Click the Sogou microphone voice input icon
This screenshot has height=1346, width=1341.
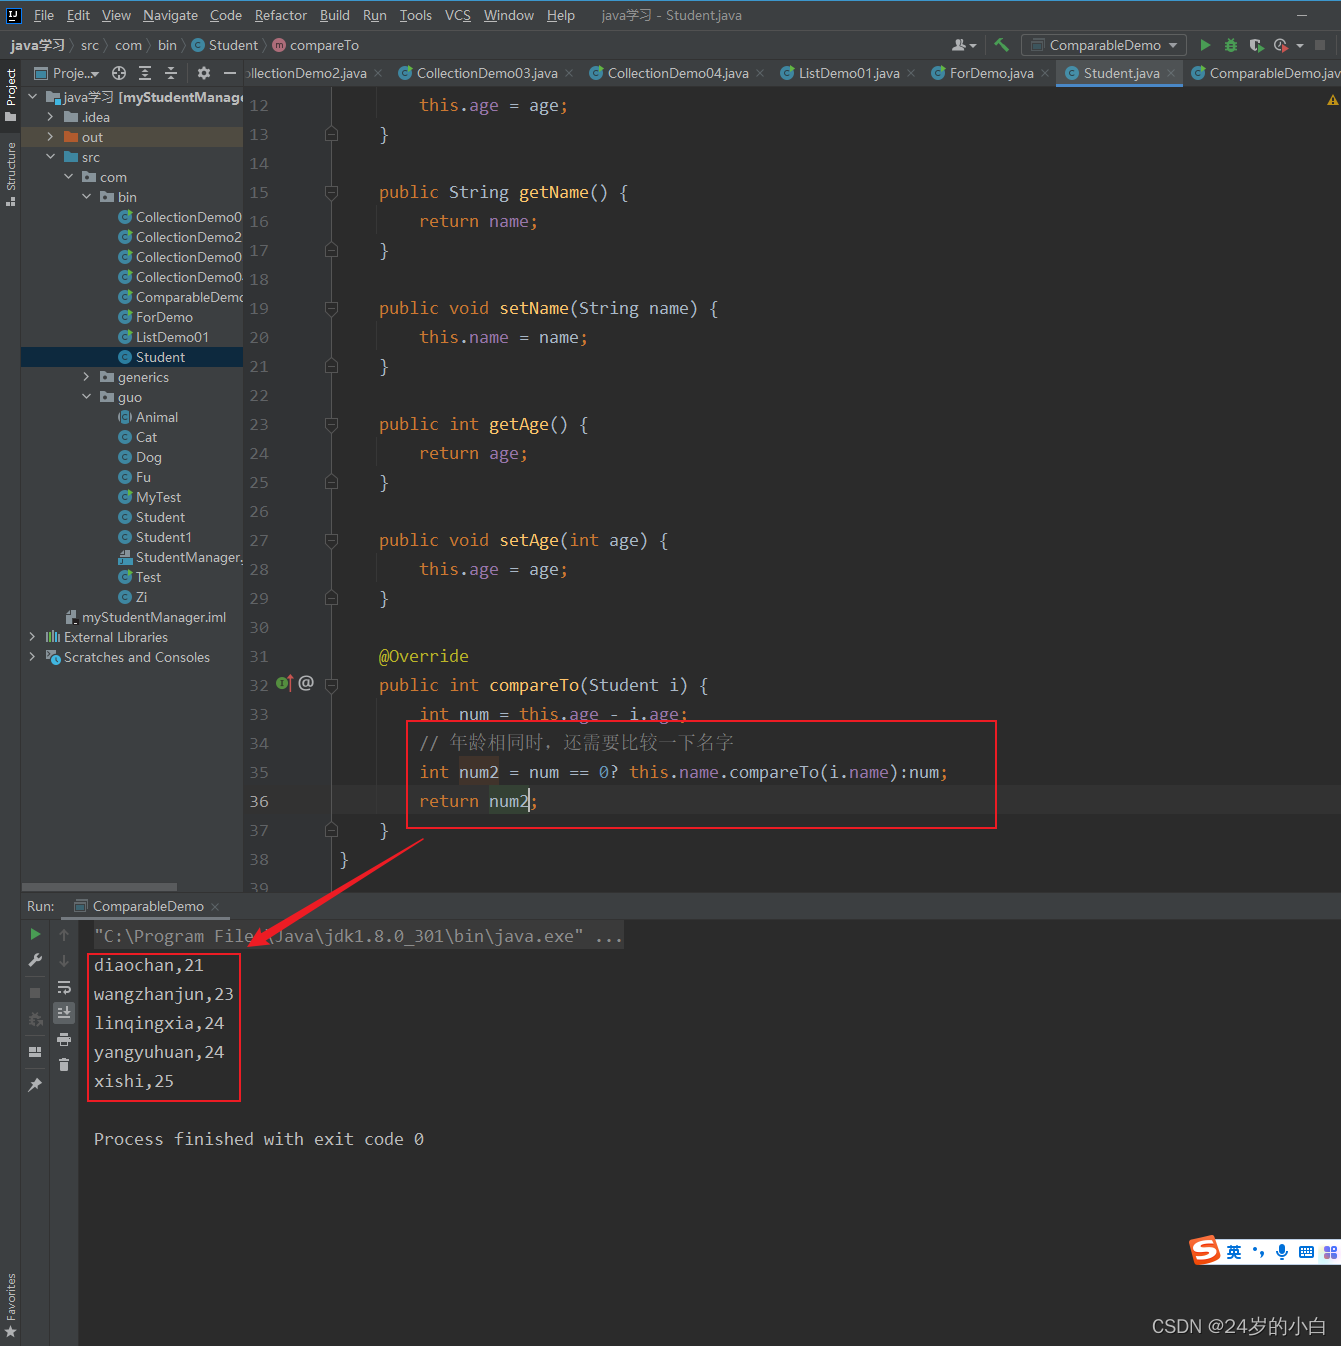[x=1282, y=1252]
